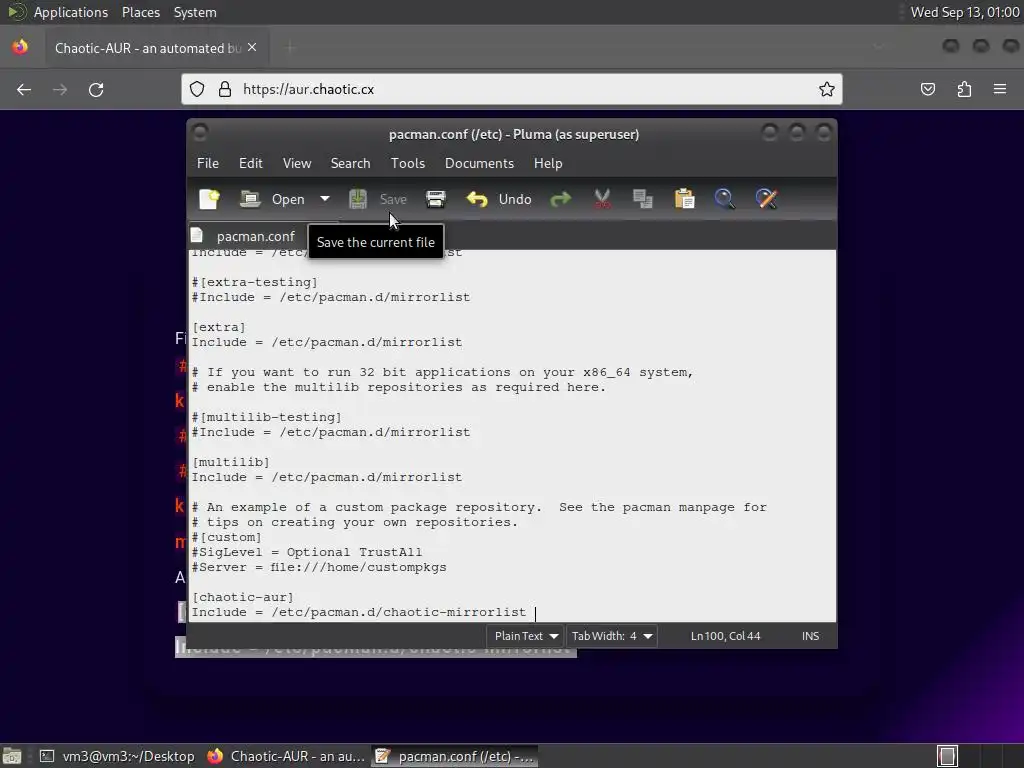The image size is (1024, 768).
Task: Click the Redo green arrow icon
Action: 560,199
